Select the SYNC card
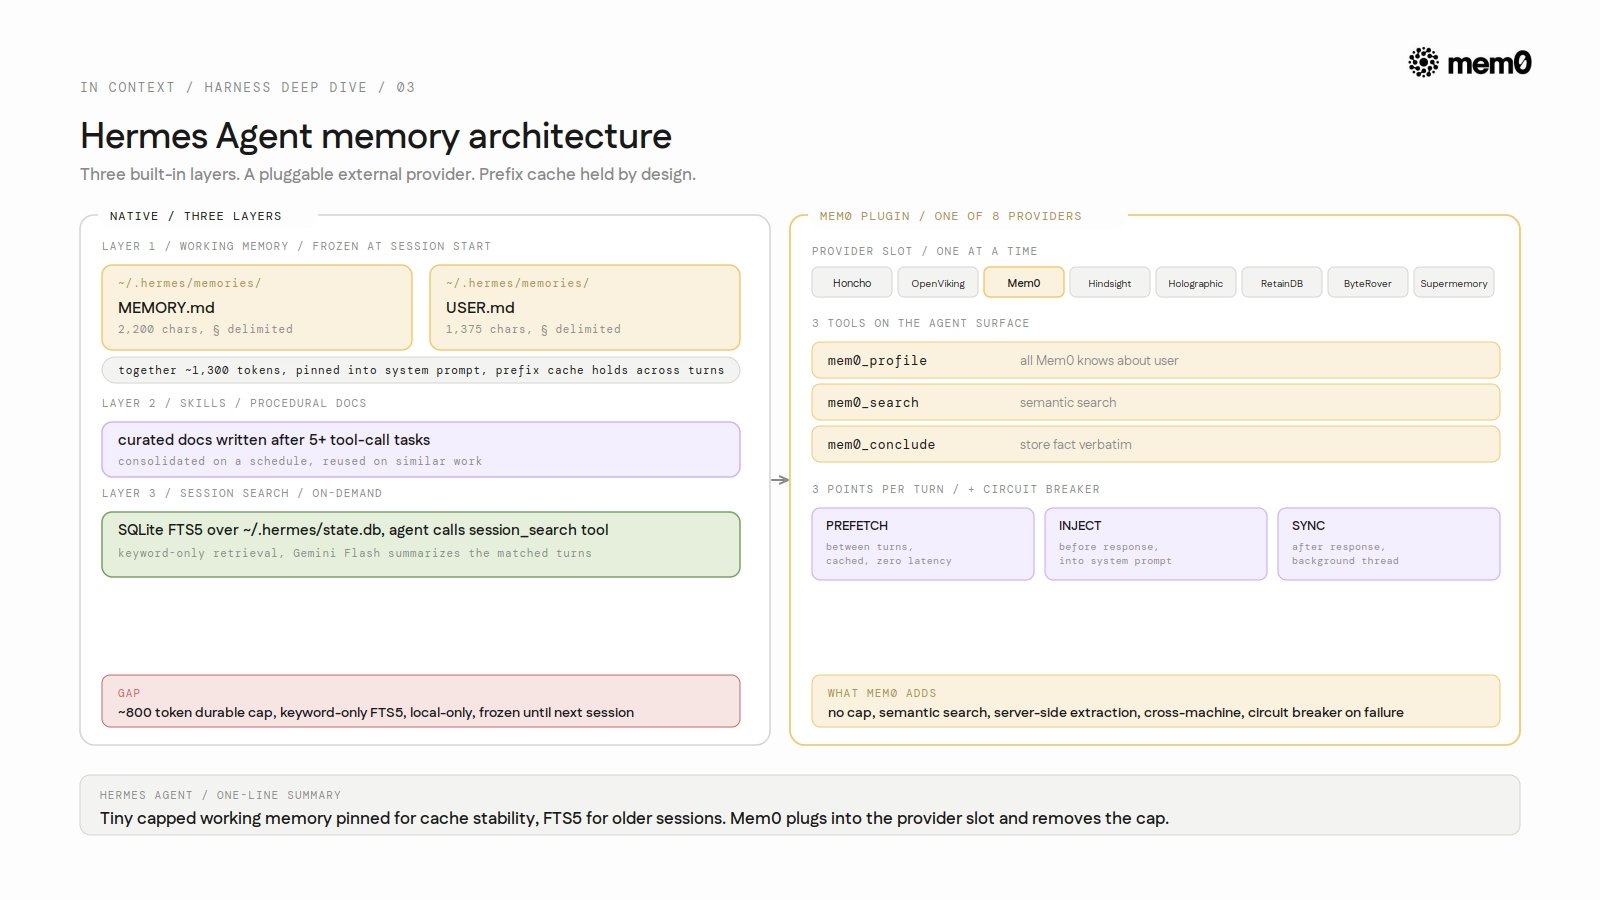The image size is (1600, 900). click(x=1389, y=544)
